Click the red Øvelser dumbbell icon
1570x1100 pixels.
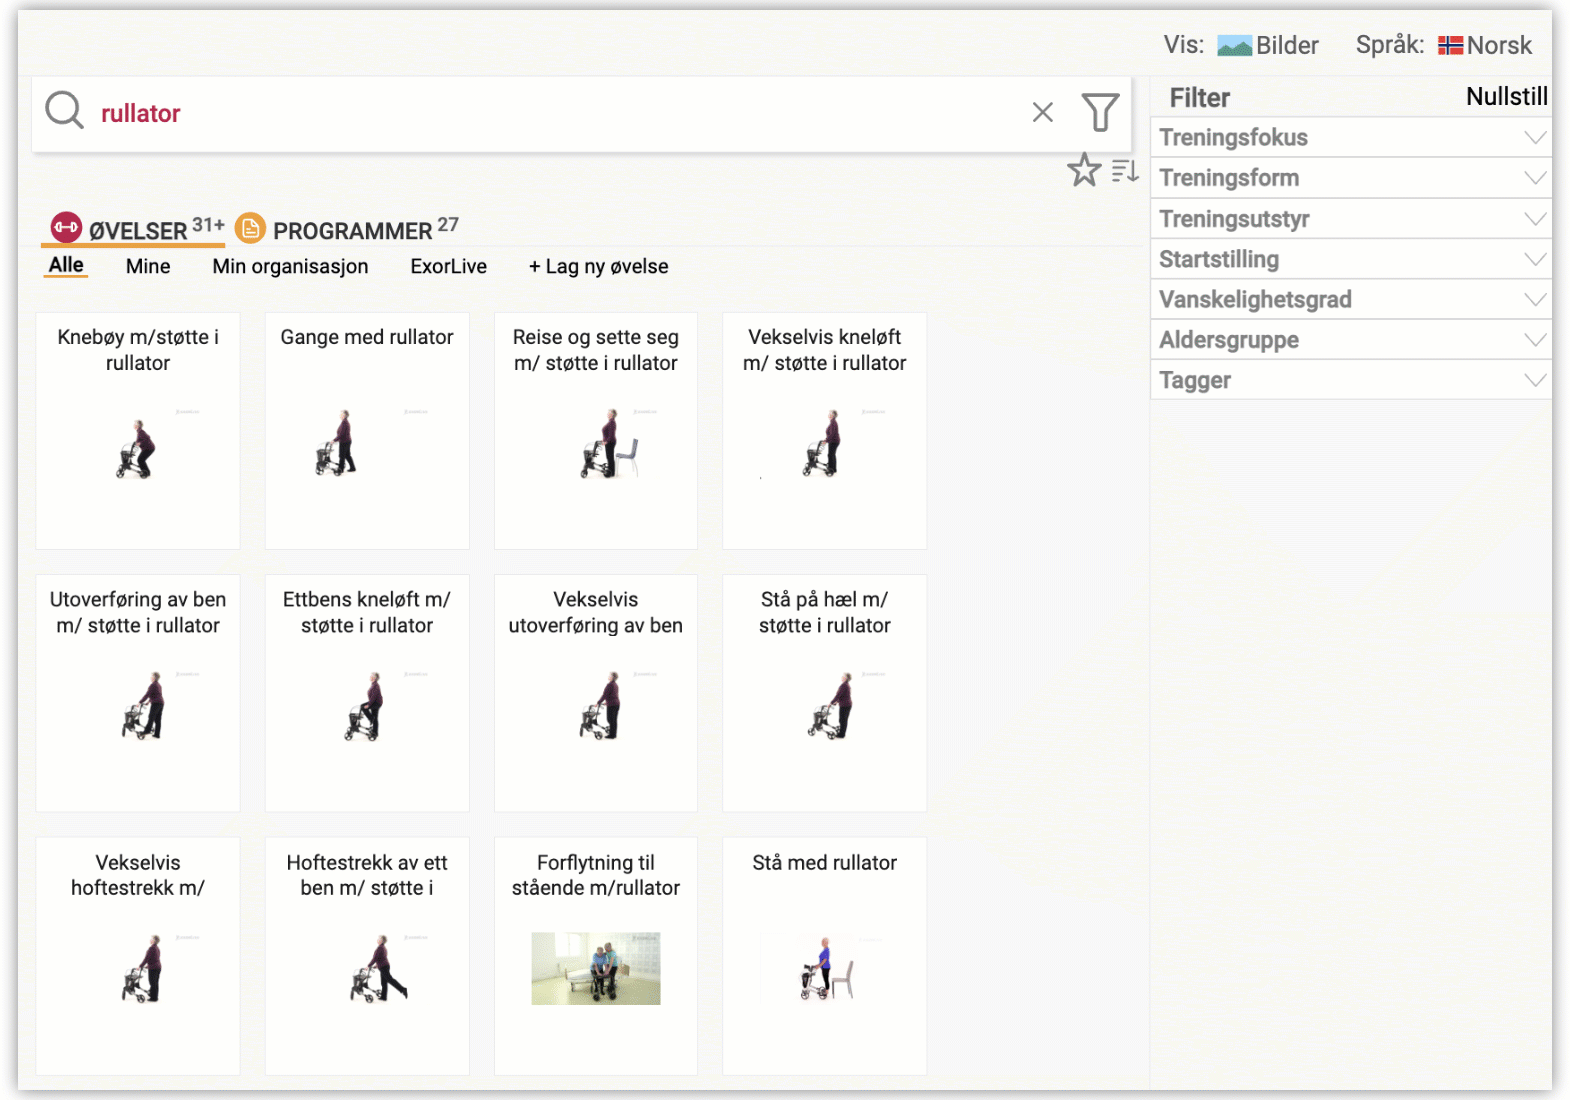(66, 228)
